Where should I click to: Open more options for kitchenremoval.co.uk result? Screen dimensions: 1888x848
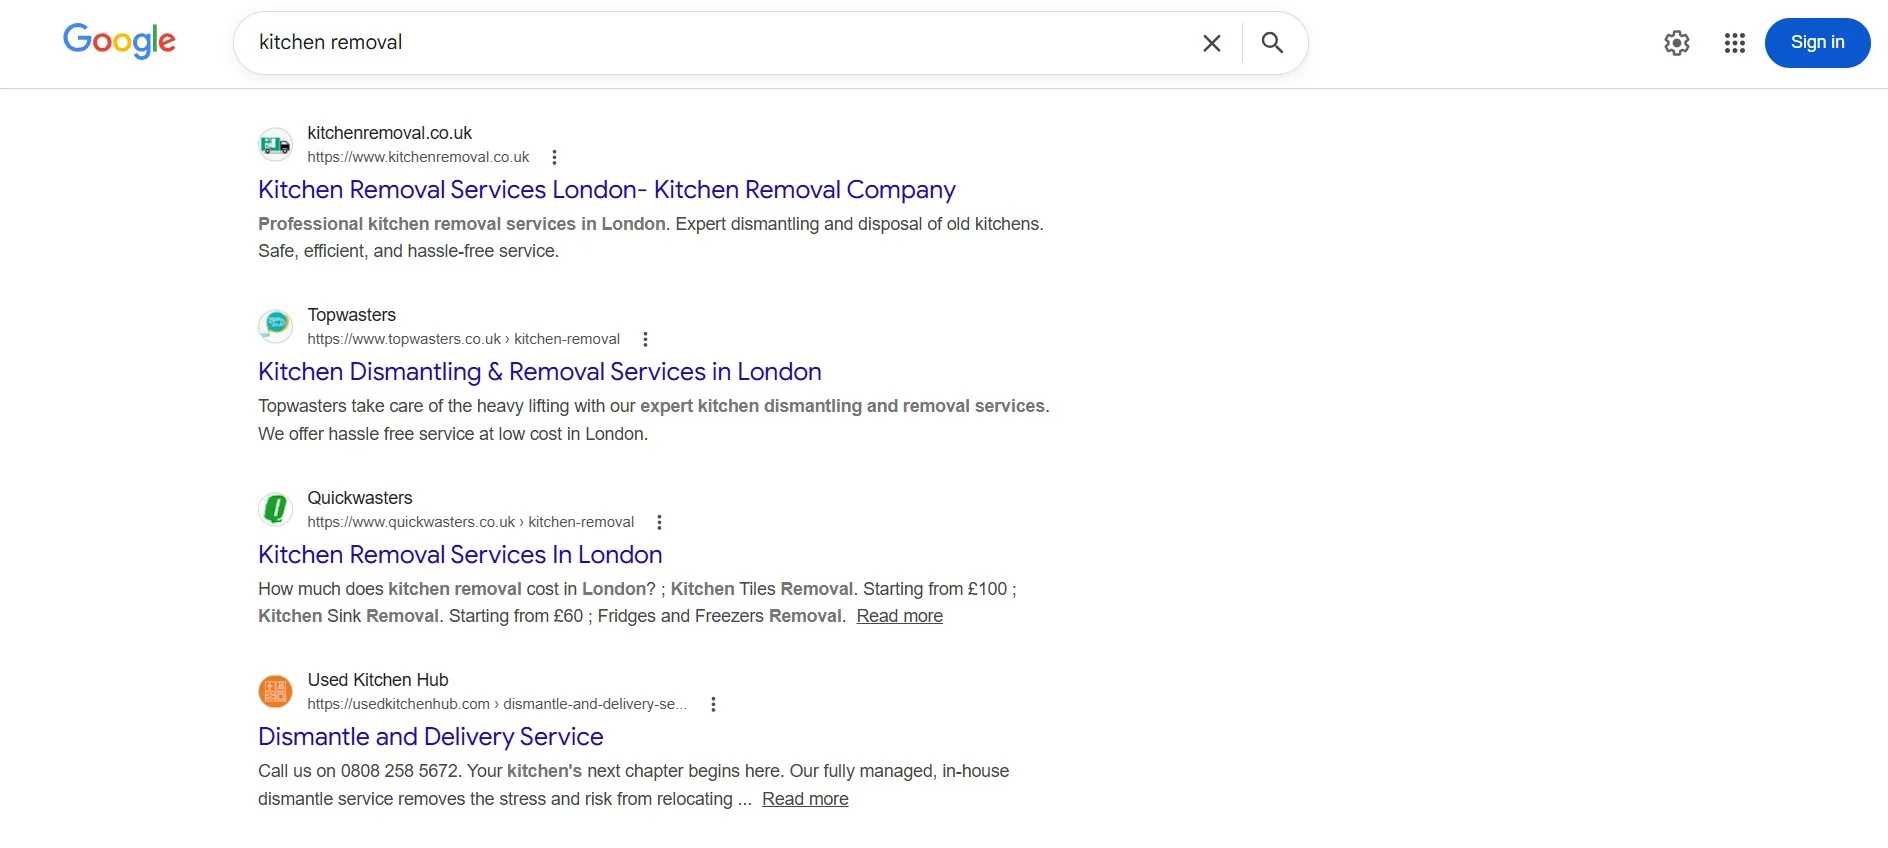click(x=554, y=157)
